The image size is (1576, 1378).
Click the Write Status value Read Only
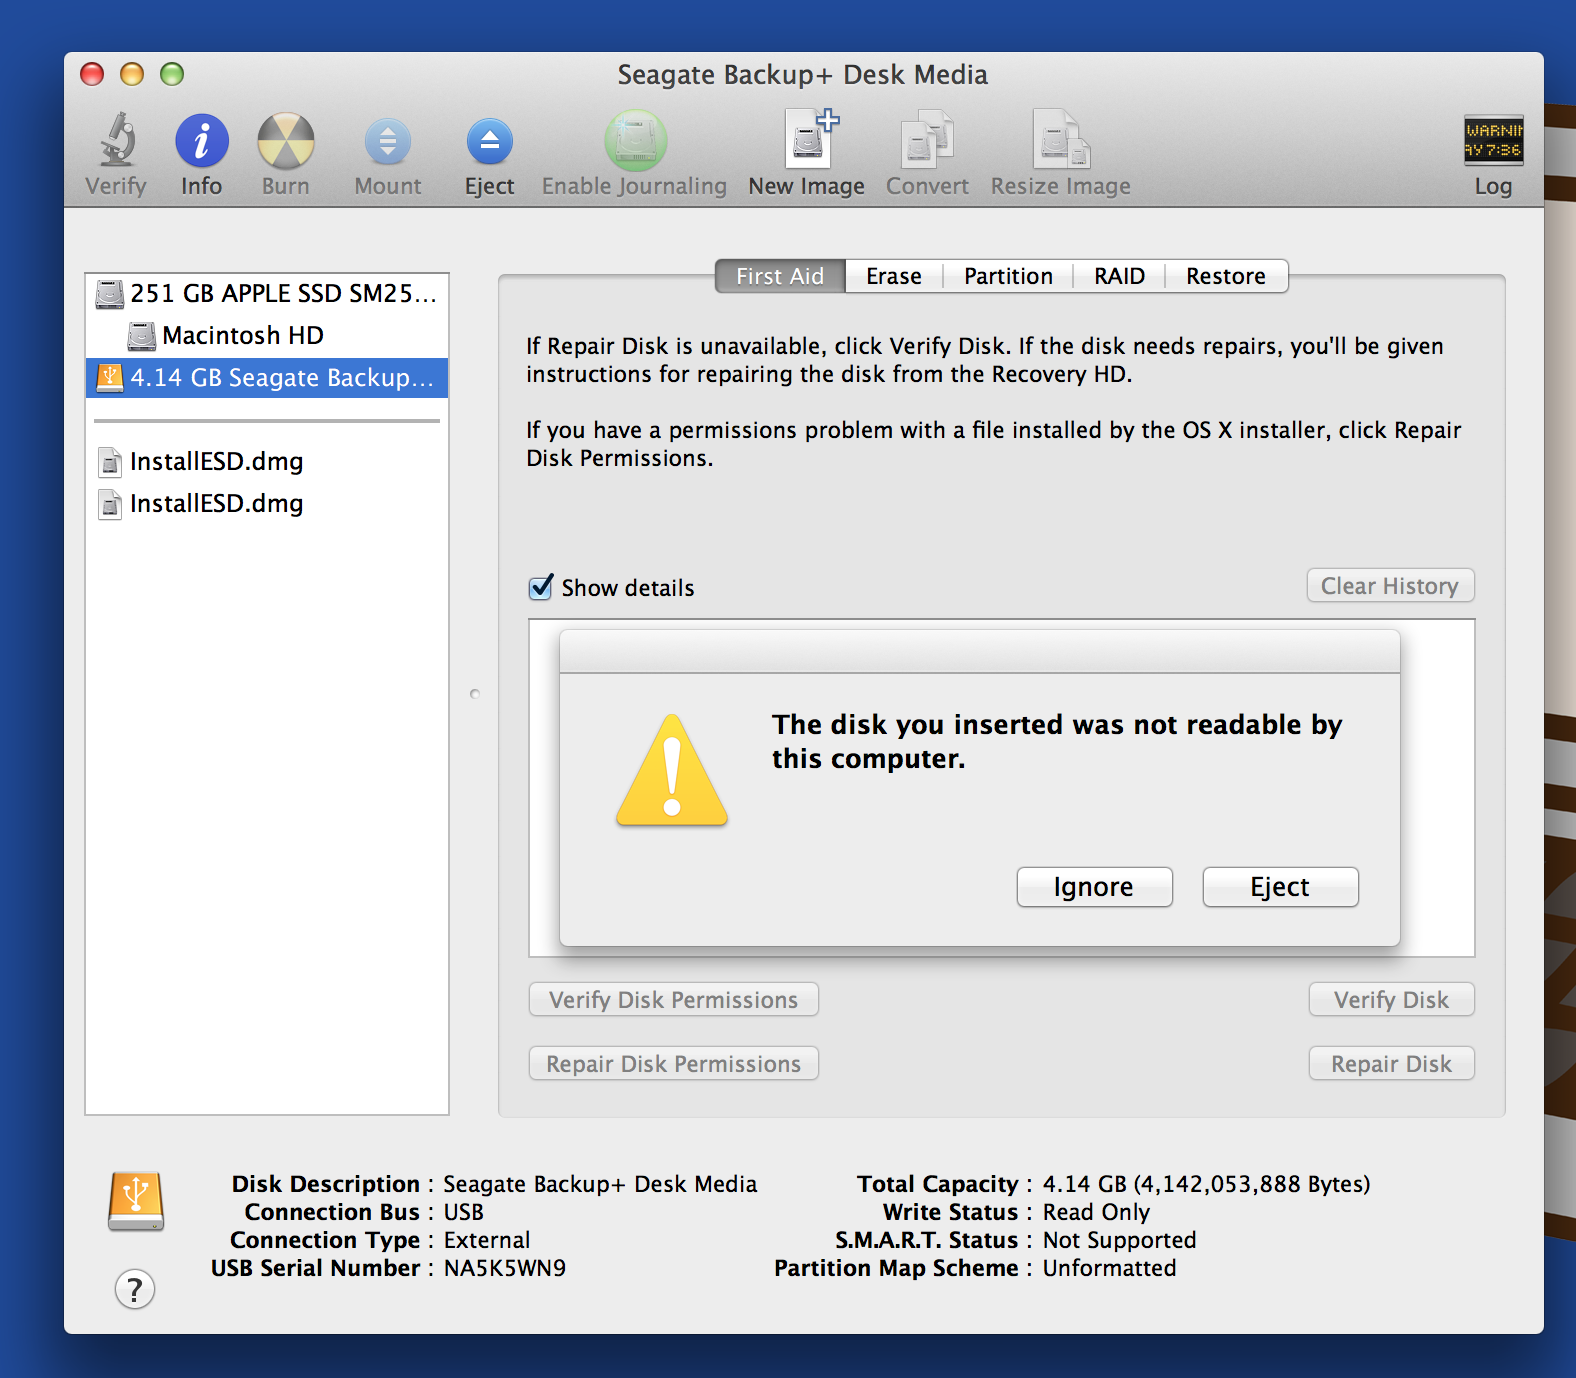(x=1096, y=1212)
